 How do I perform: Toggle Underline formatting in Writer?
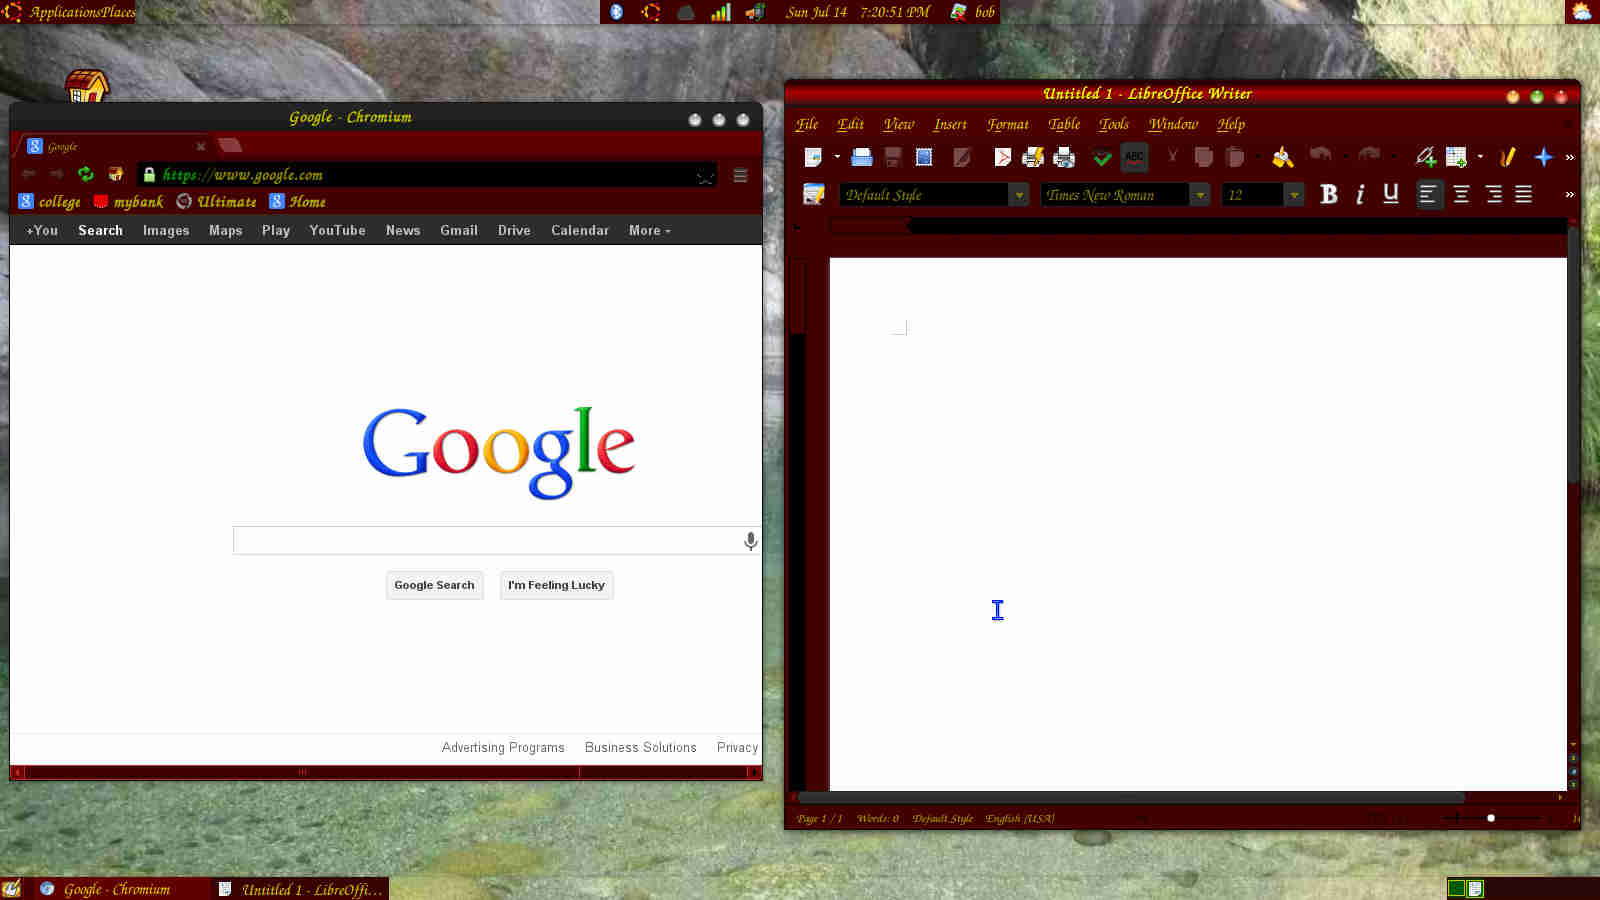(1391, 194)
